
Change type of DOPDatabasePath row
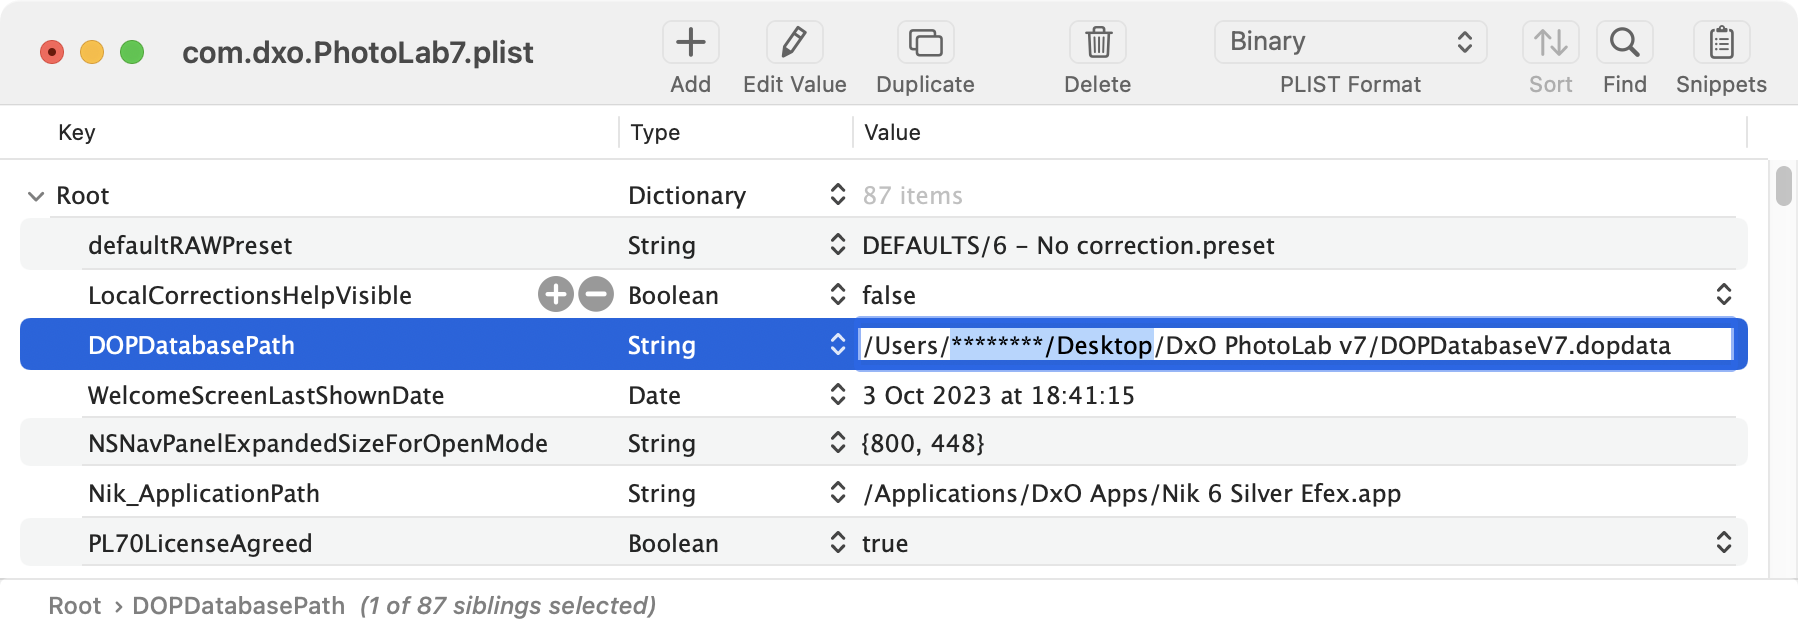coord(838,344)
